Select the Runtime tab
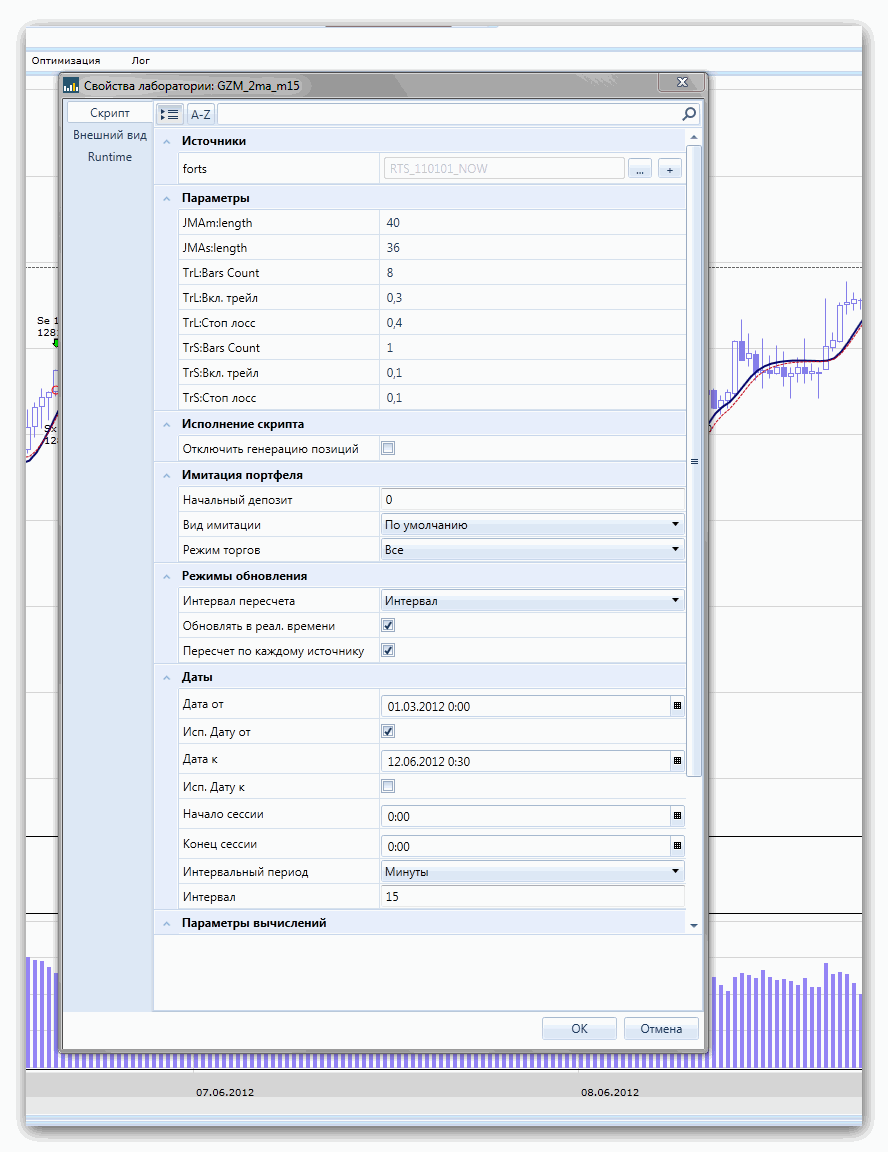This screenshot has width=888, height=1152. pyautogui.click(x=109, y=156)
